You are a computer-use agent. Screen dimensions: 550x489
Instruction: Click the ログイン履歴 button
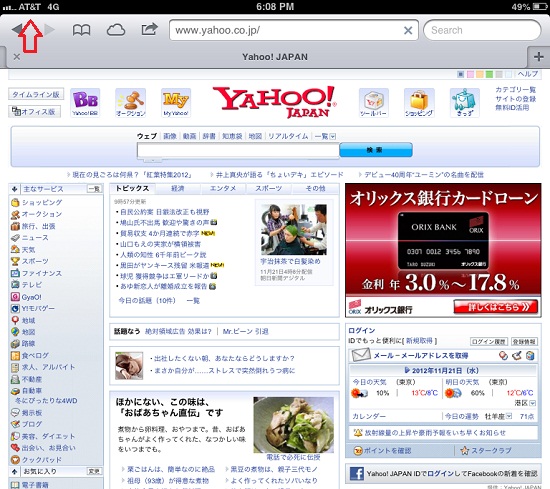coord(488,341)
